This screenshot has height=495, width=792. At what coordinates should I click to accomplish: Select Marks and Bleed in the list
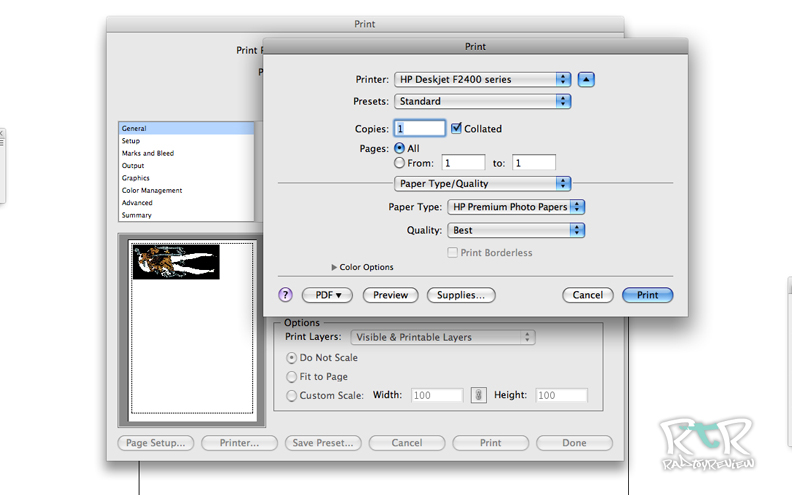click(x=148, y=153)
